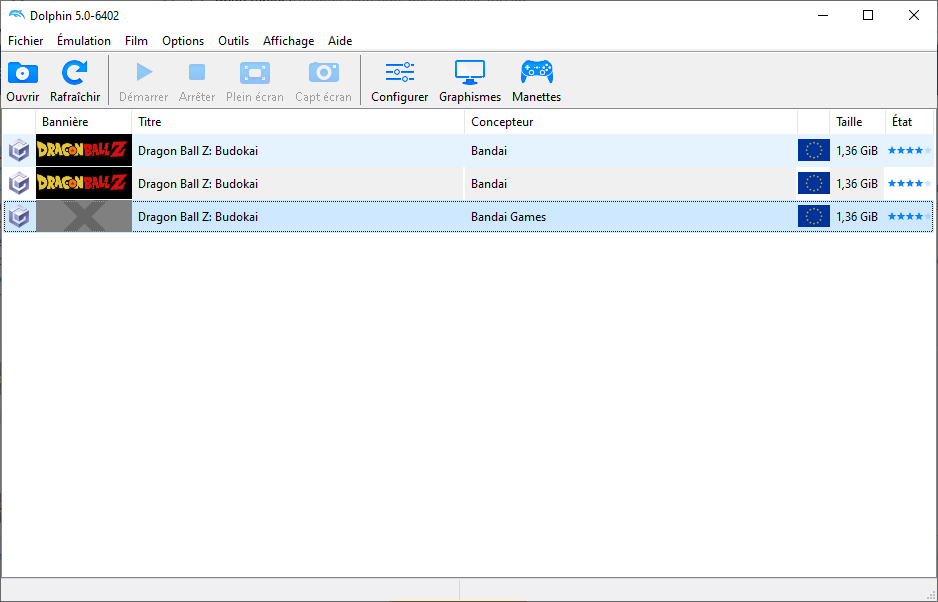The height and width of the screenshot is (602, 938).
Task: Open Manettes controller icon
Action: [x=537, y=72]
